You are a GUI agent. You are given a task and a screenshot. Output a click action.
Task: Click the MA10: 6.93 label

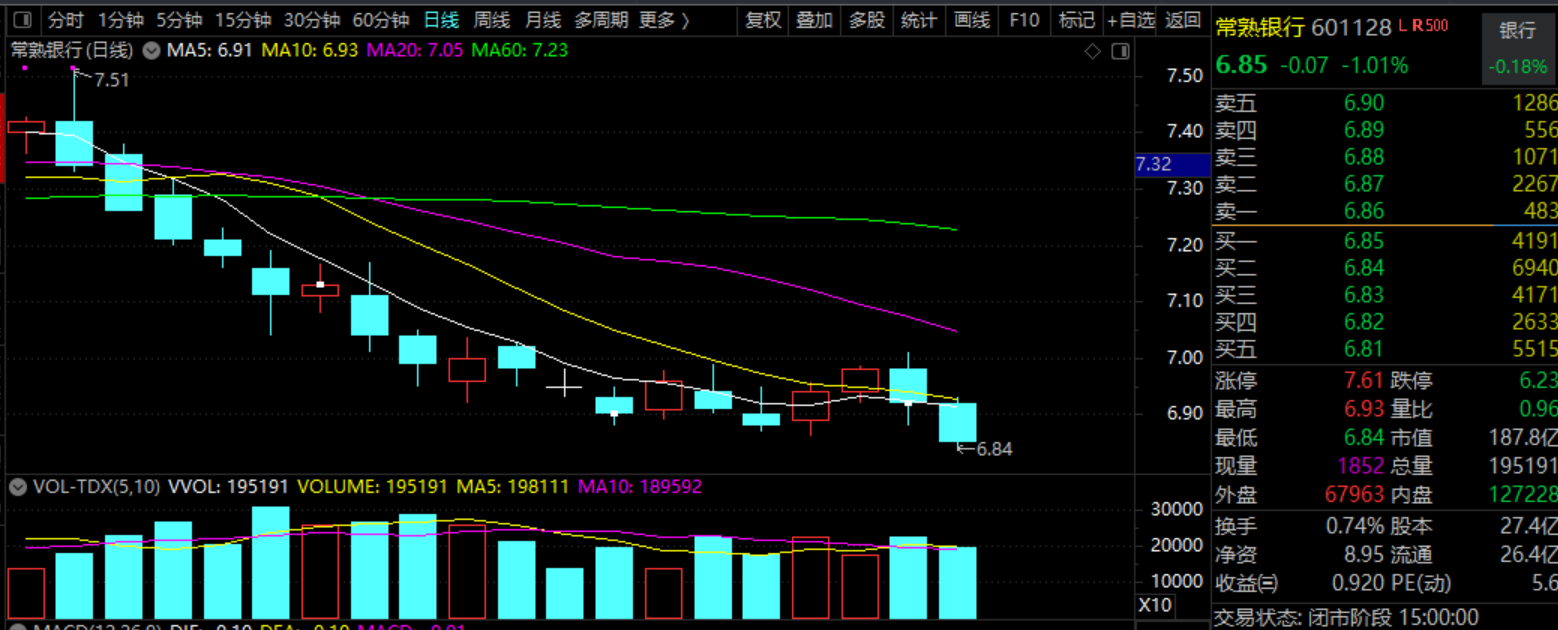point(309,50)
